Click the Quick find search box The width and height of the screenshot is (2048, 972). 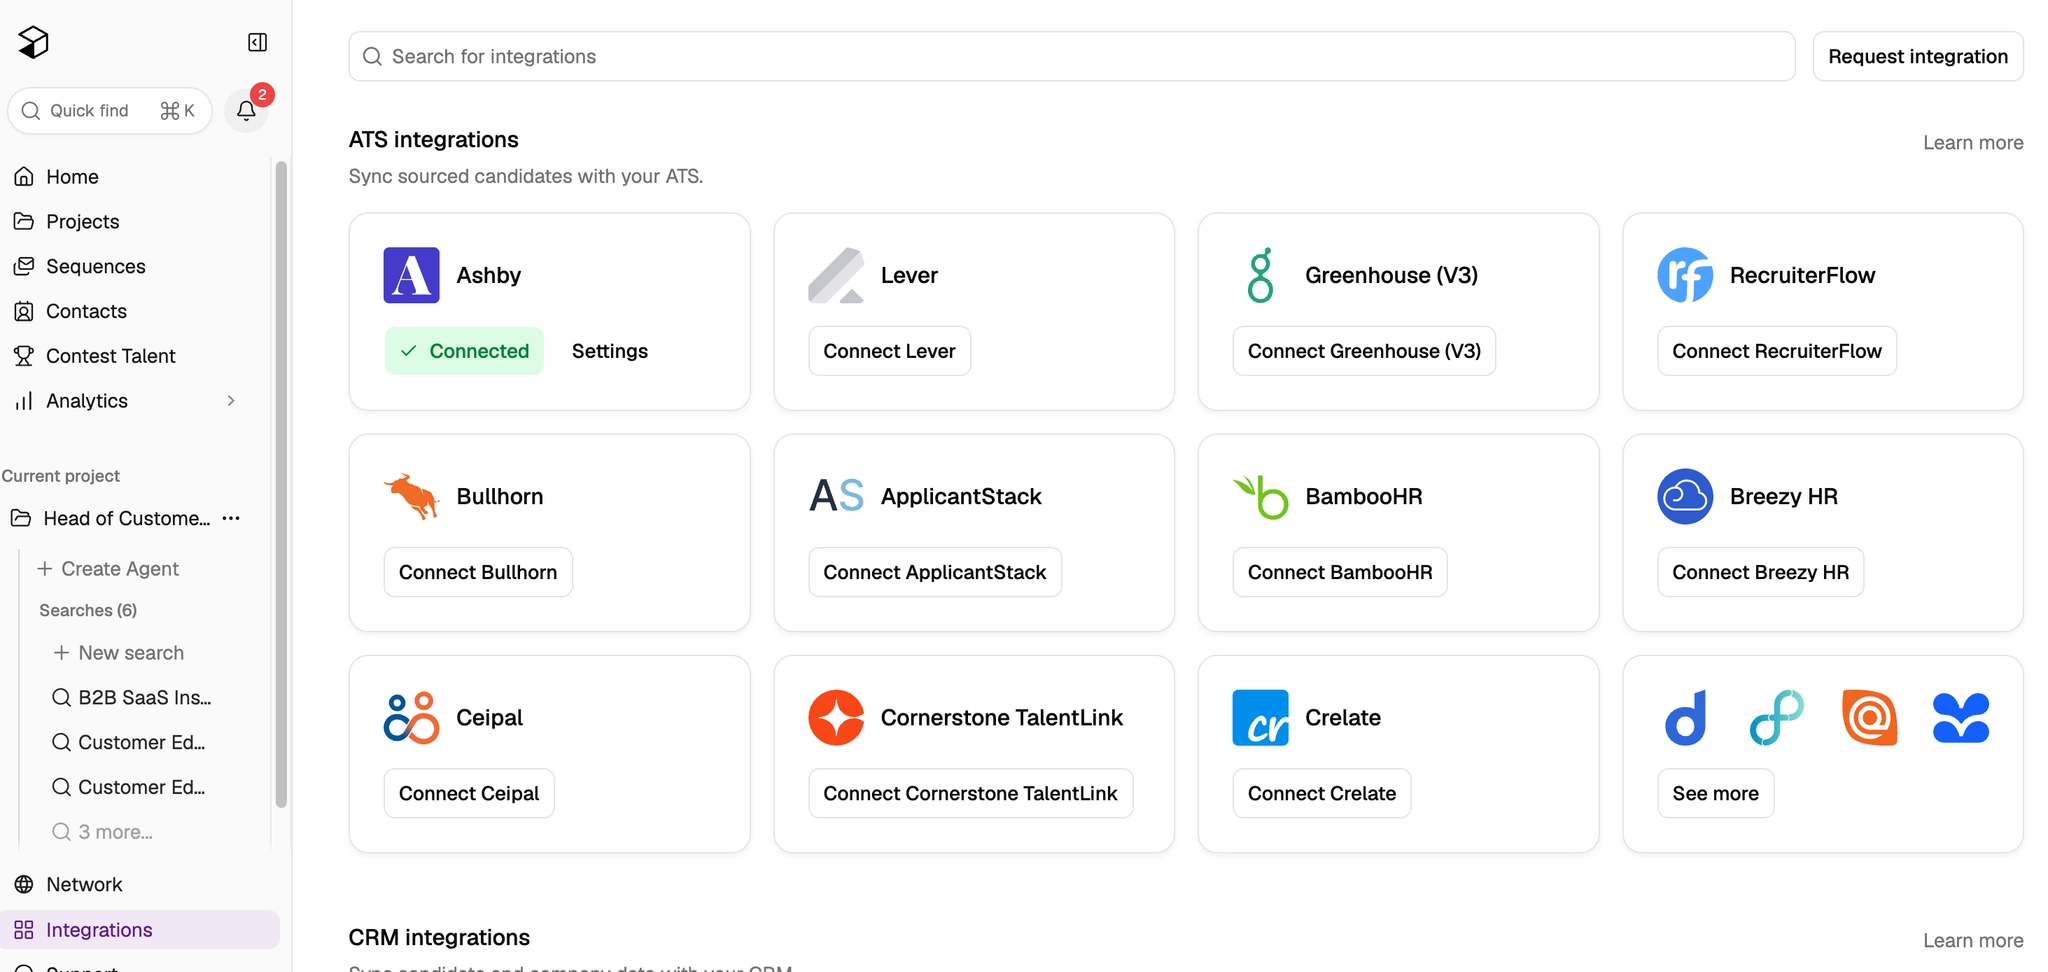[x=109, y=110]
